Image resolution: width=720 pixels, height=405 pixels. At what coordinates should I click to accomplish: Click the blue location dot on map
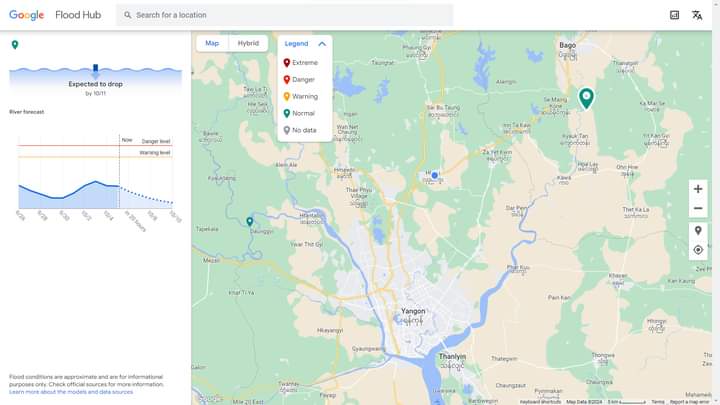[434, 175]
